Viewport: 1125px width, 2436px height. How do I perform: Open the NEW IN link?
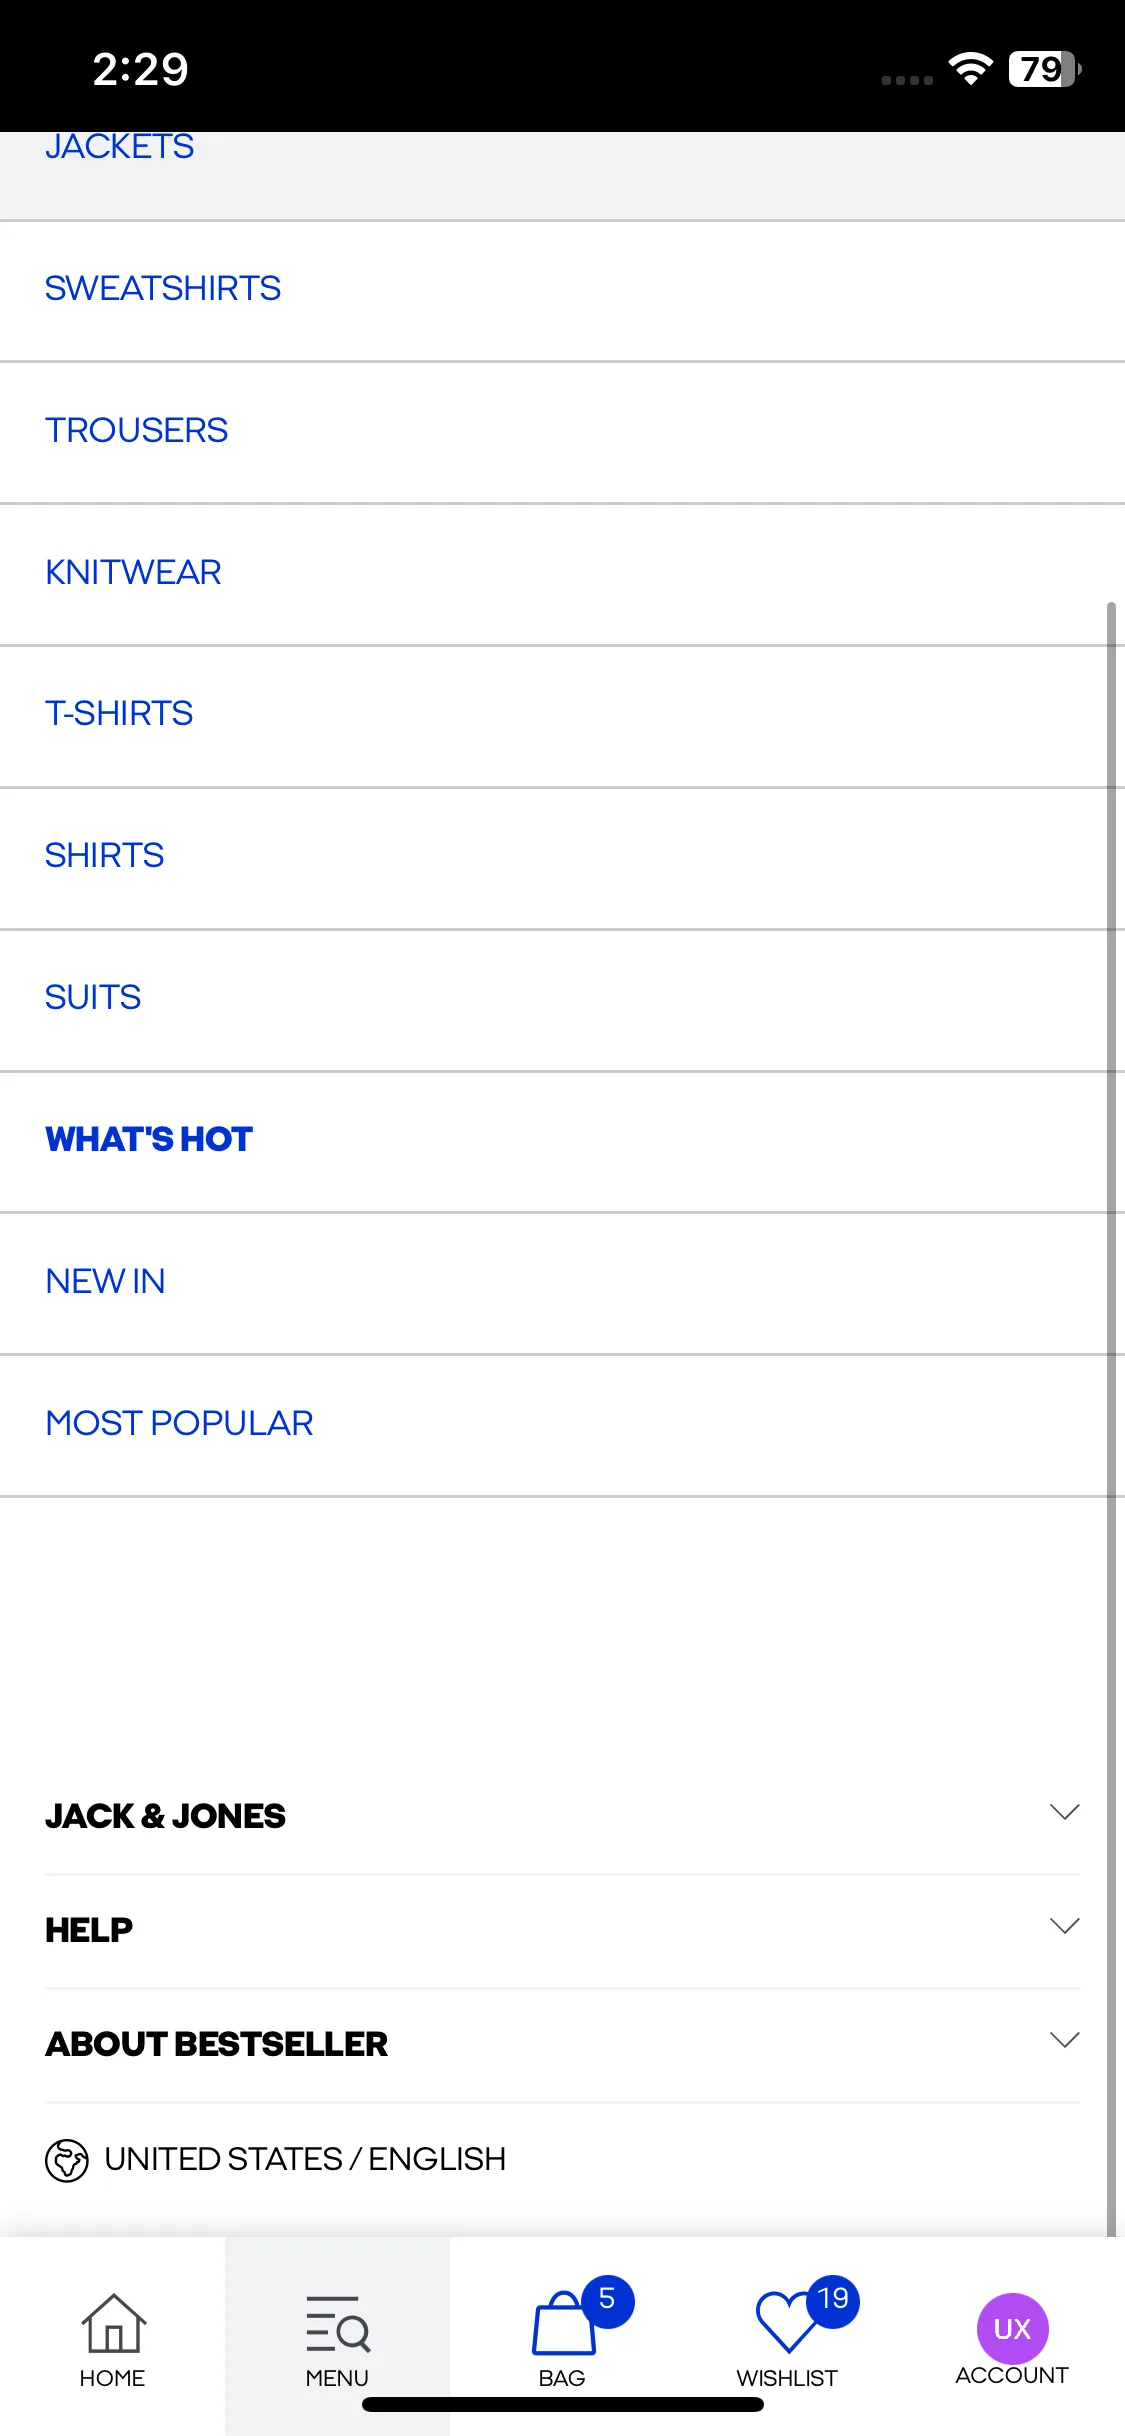562,1283
